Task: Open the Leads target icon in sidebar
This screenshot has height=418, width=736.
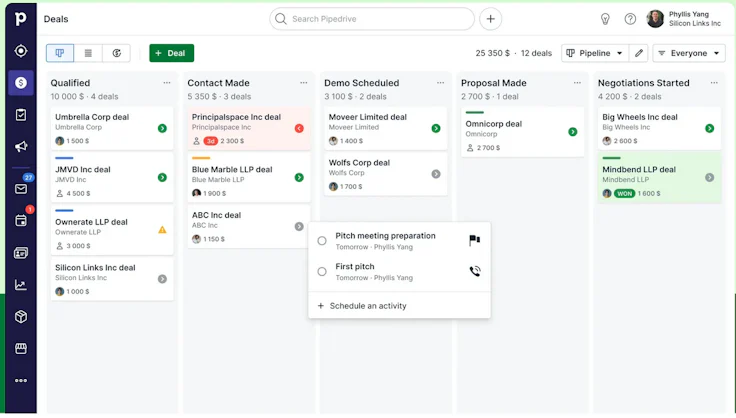Action: [x=21, y=51]
